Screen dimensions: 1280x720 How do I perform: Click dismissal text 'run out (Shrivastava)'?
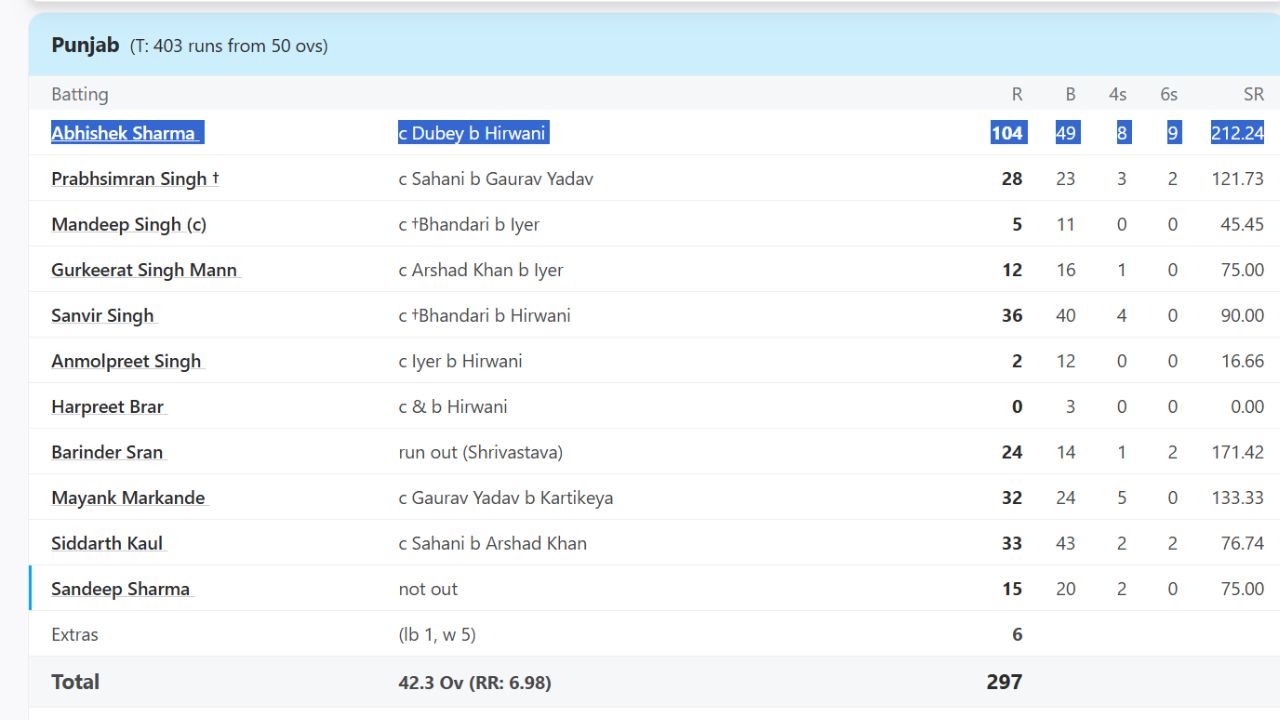[x=480, y=452]
